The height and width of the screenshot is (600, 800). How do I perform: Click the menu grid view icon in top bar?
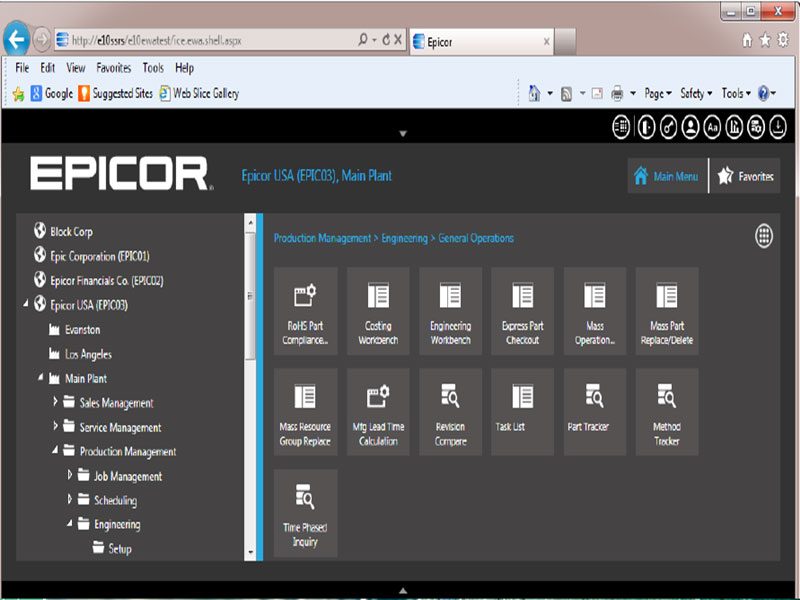tap(621, 127)
